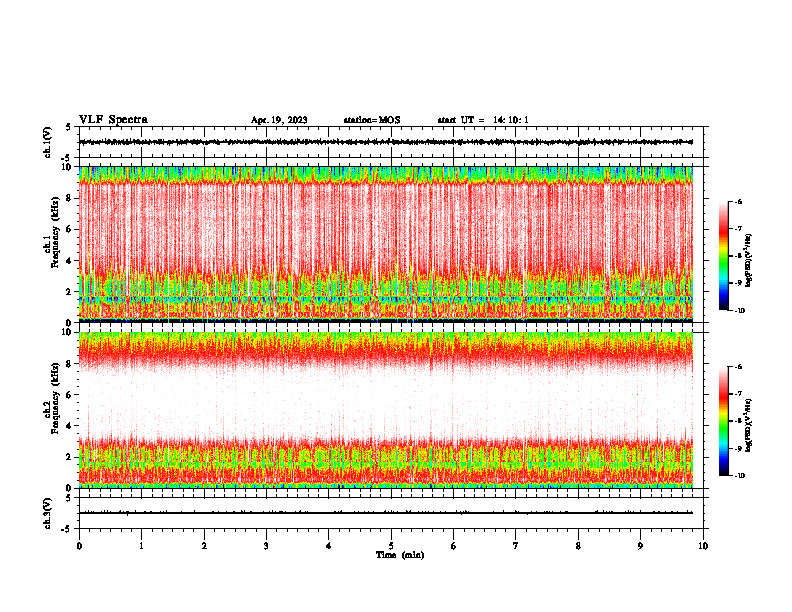Click the "6" kHz tick on ch.1 frequency axis
The width and height of the screenshot is (792, 612).
tap(69, 229)
